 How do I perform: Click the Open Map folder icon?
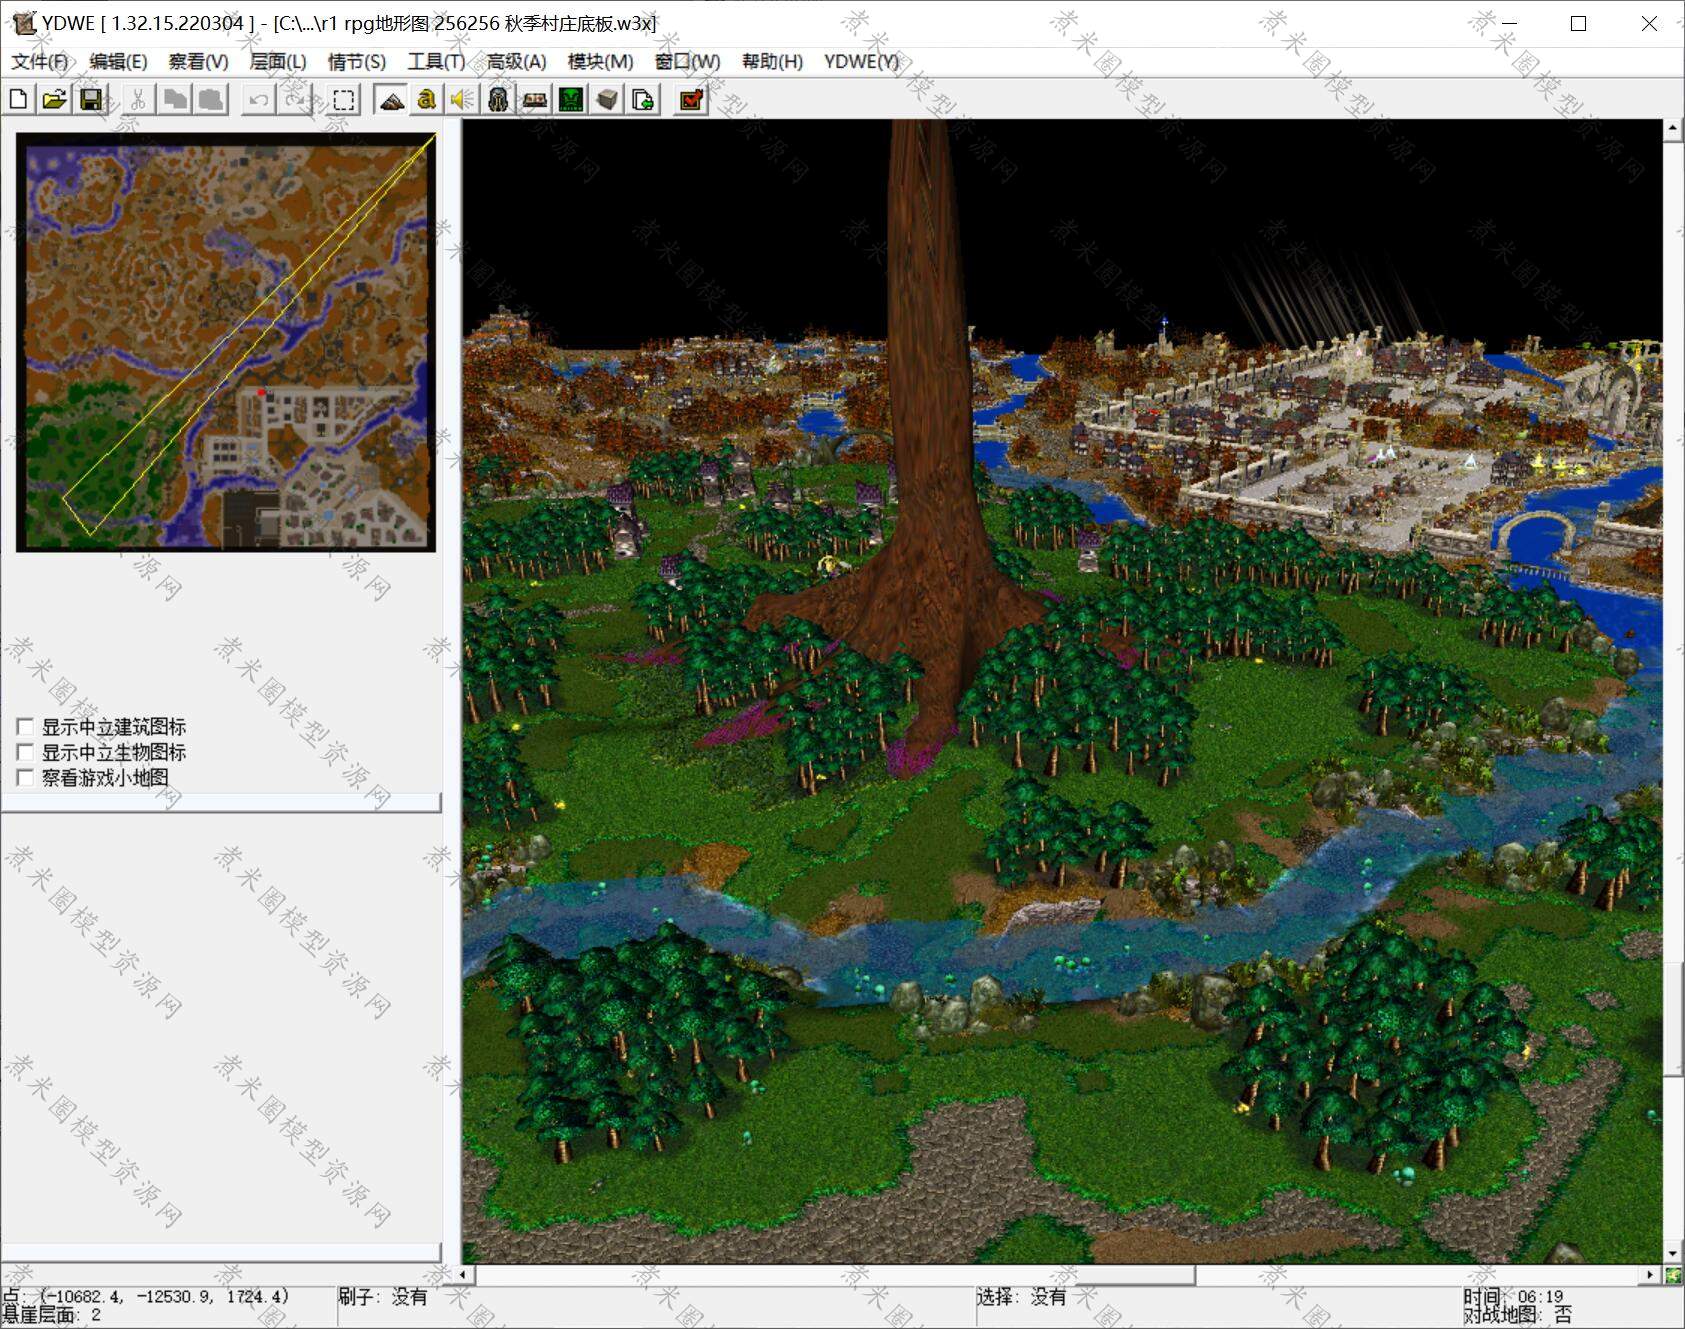coord(55,99)
